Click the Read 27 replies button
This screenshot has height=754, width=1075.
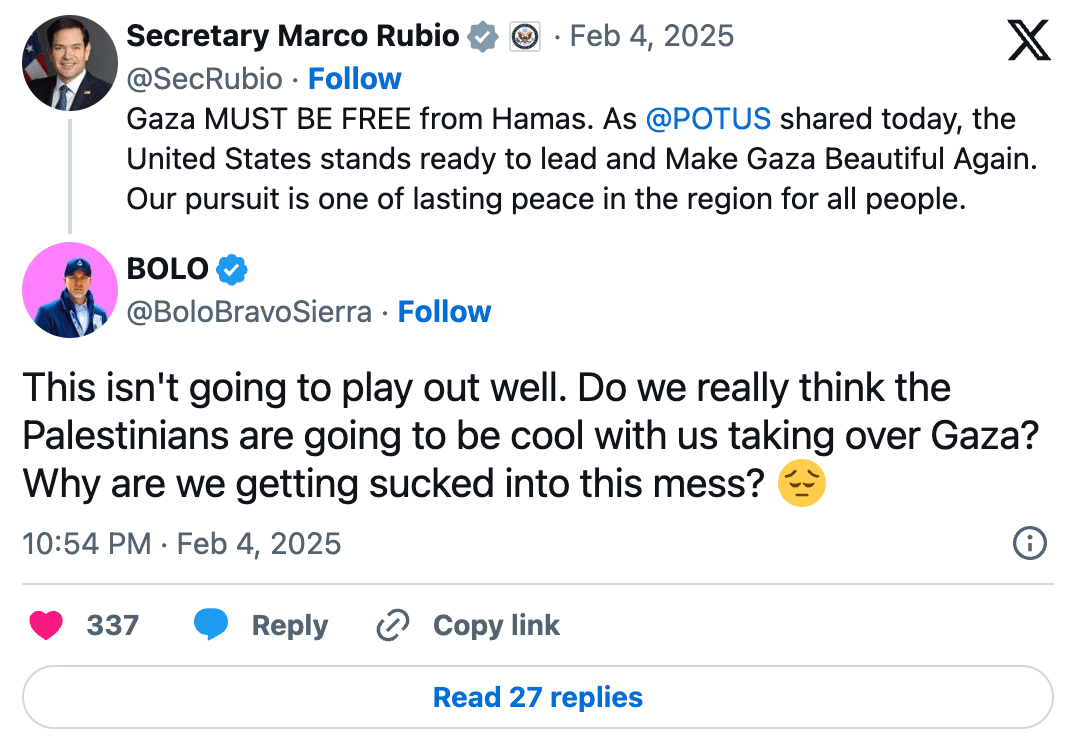[x=538, y=697]
